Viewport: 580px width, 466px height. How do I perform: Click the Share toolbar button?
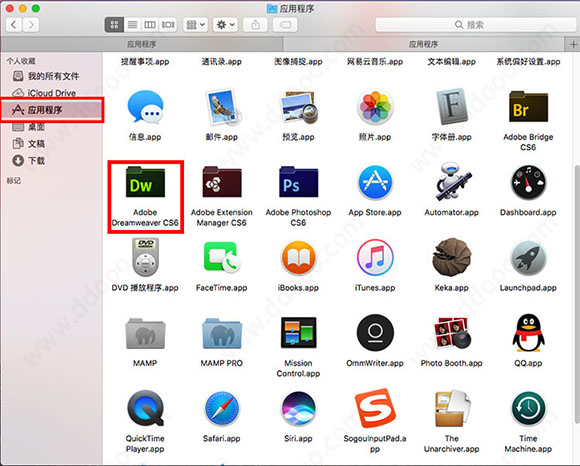255,25
